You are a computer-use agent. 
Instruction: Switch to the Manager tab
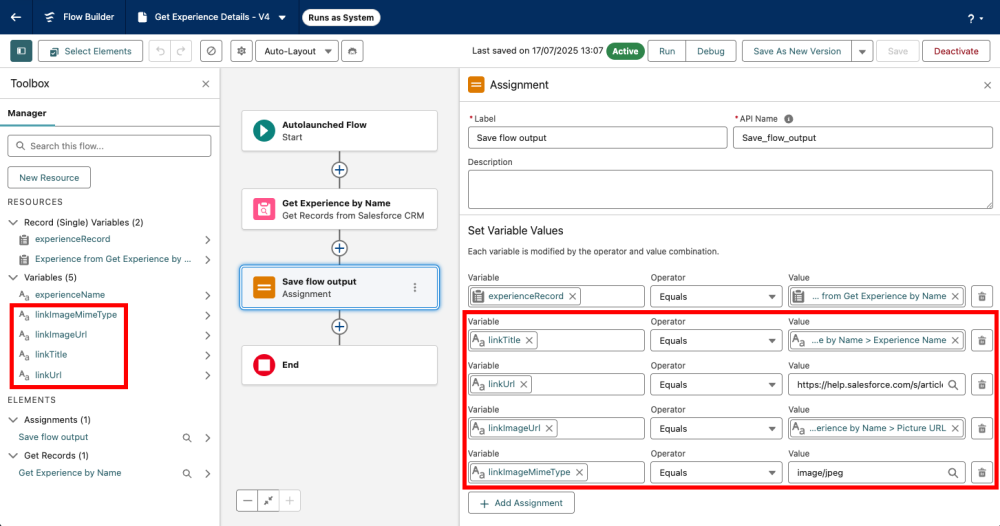pos(27,114)
